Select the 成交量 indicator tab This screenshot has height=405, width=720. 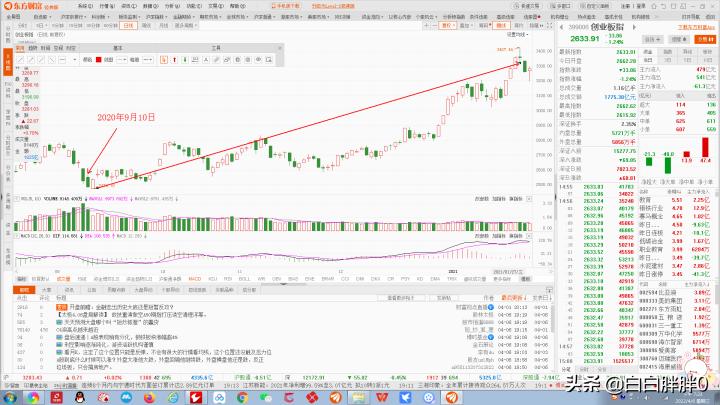[x=63, y=279]
